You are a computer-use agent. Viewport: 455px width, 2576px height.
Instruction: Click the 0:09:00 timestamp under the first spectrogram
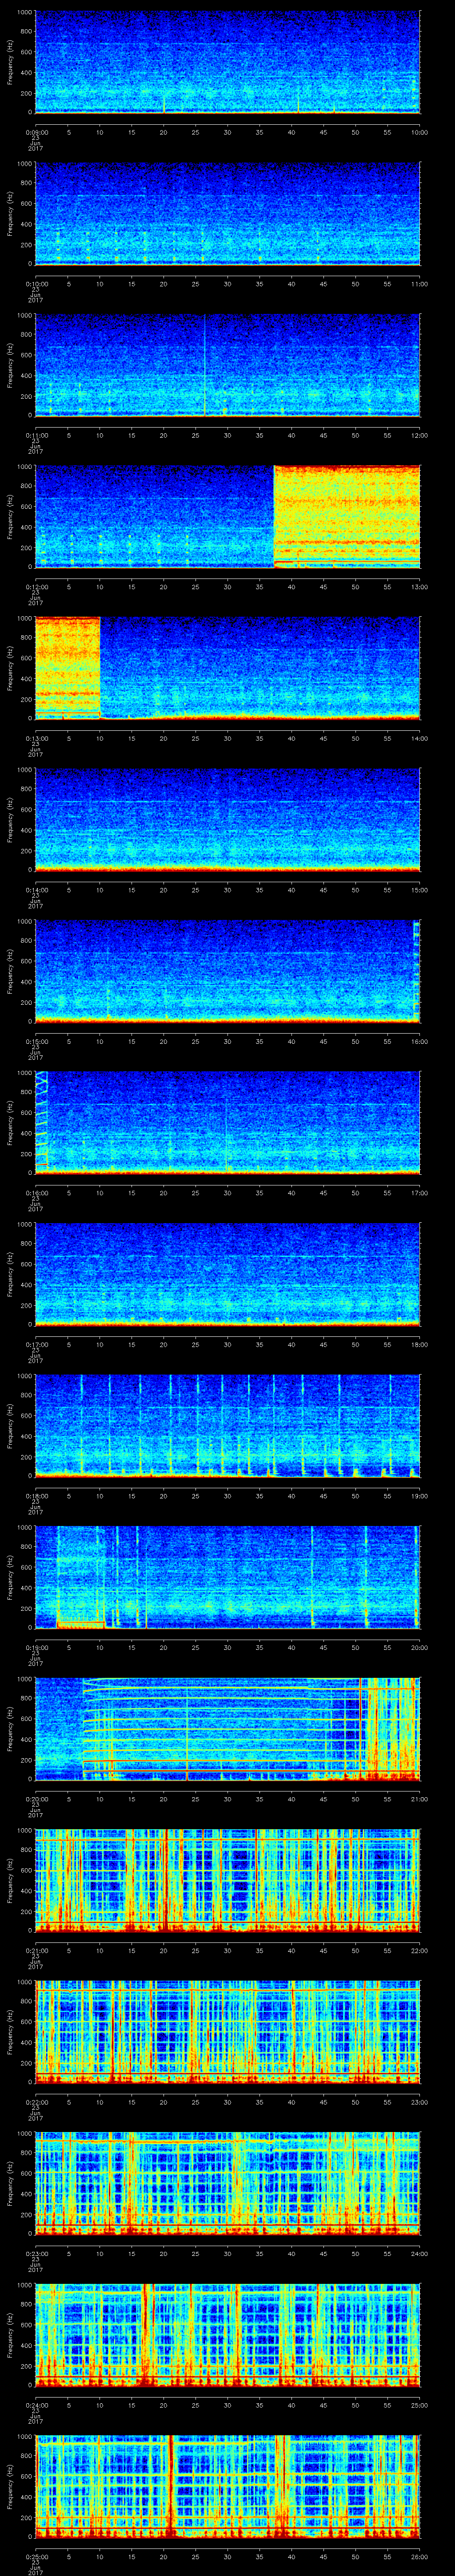36,132
